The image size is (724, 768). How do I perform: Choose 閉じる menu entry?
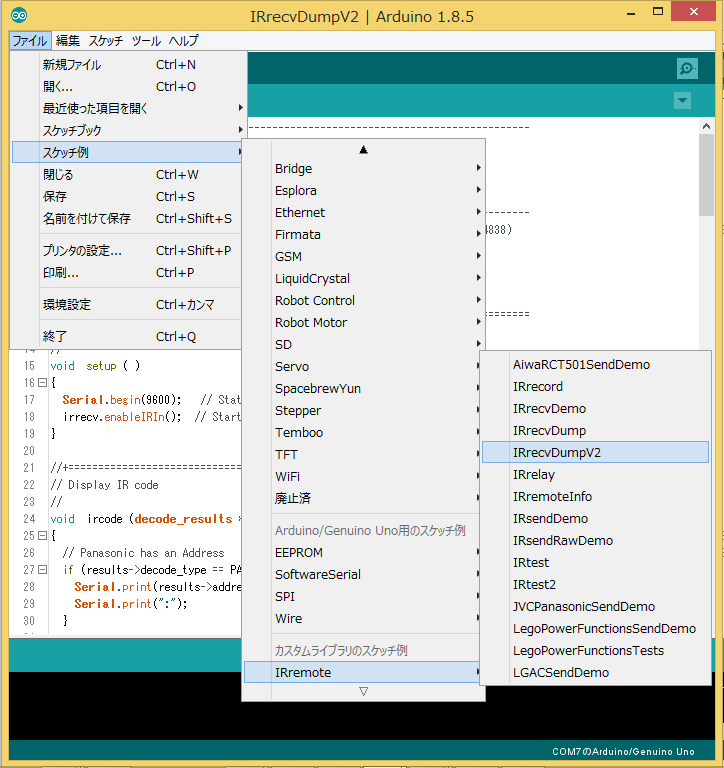coord(127,175)
